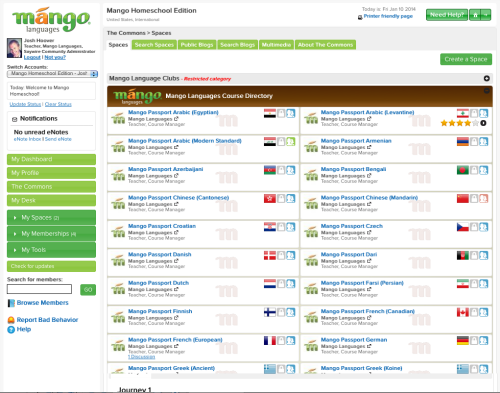The width and height of the screenshot is (500, 393).
Task: Click the red members icon on Chinese (Mandarin)
Action: click(x=484, y=199)
